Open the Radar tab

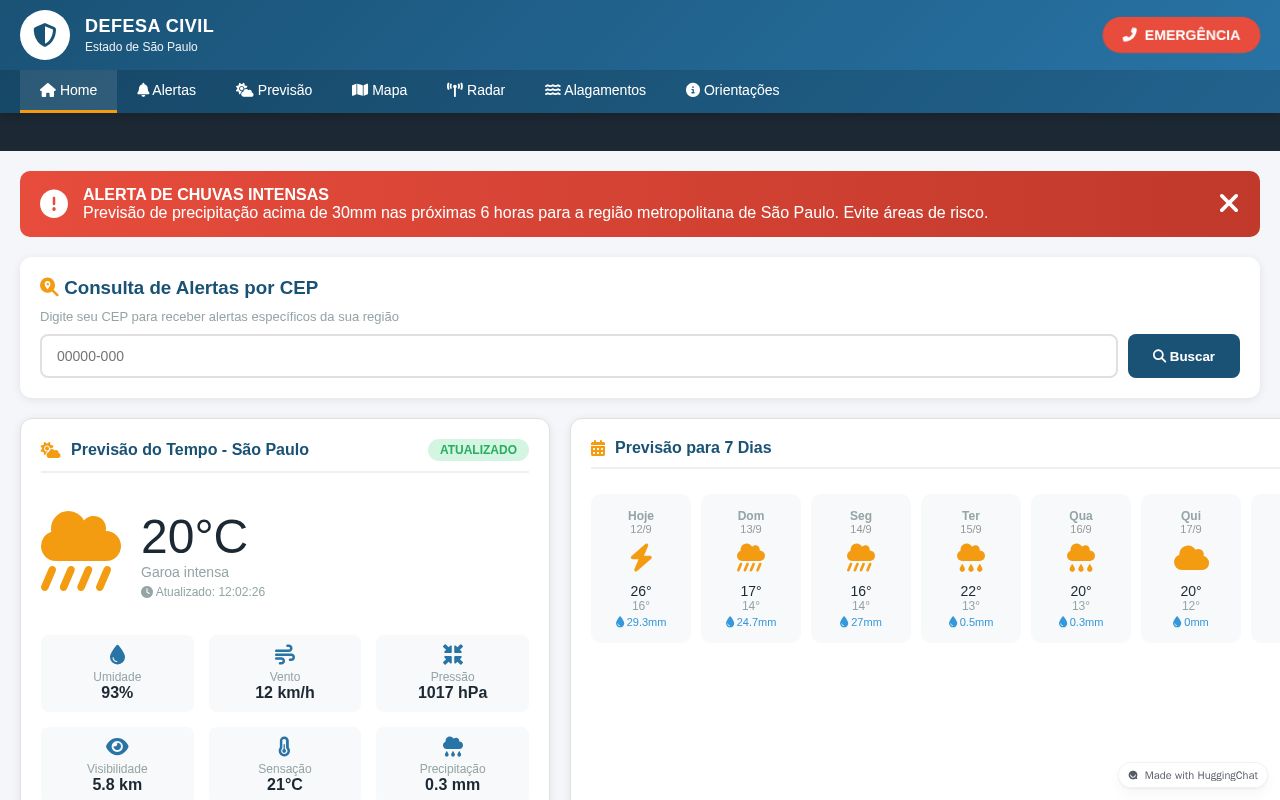click(476, 90)
